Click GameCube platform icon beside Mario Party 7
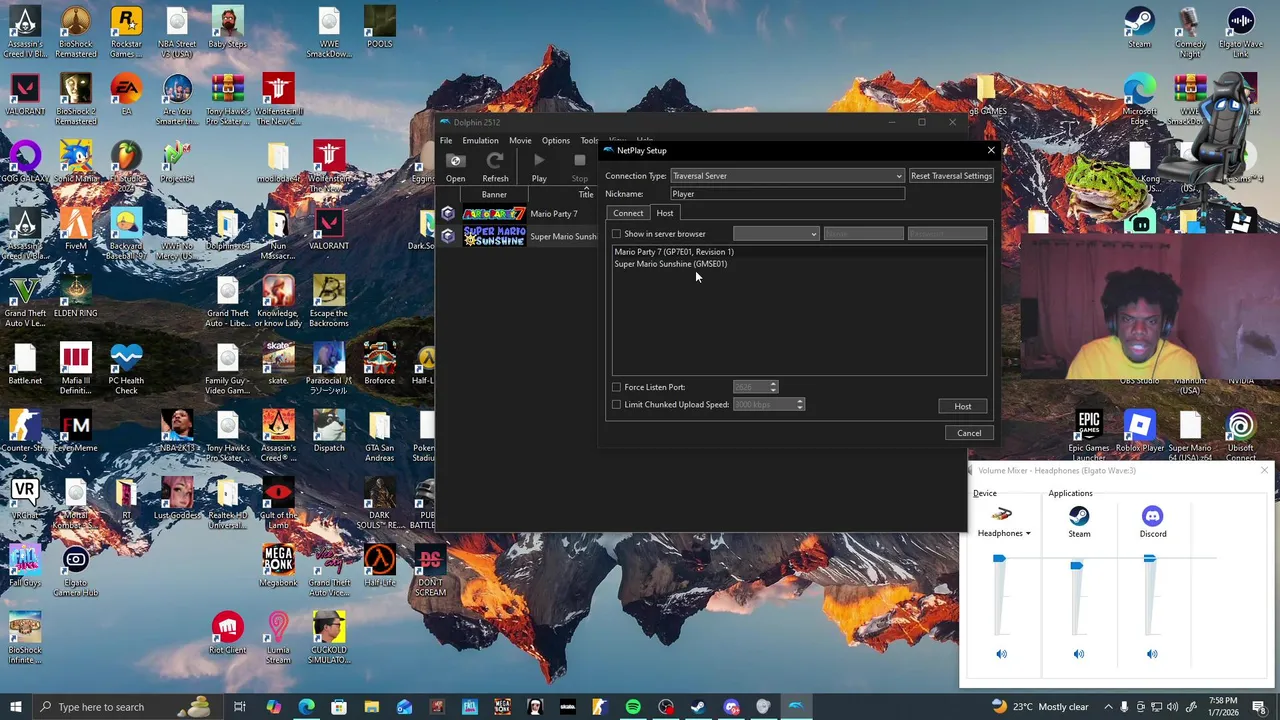The height and width of the screenshot is (720, 1280). click(x=448, y=214)
